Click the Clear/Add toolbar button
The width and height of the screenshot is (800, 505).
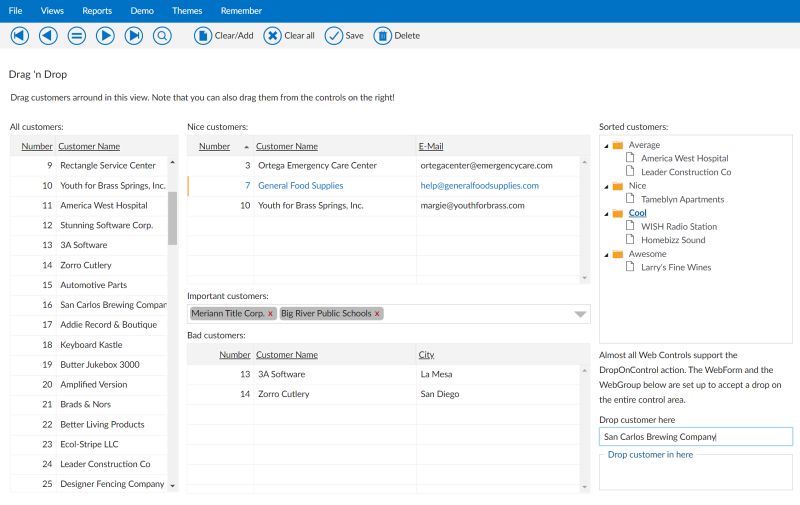(223, 36)
